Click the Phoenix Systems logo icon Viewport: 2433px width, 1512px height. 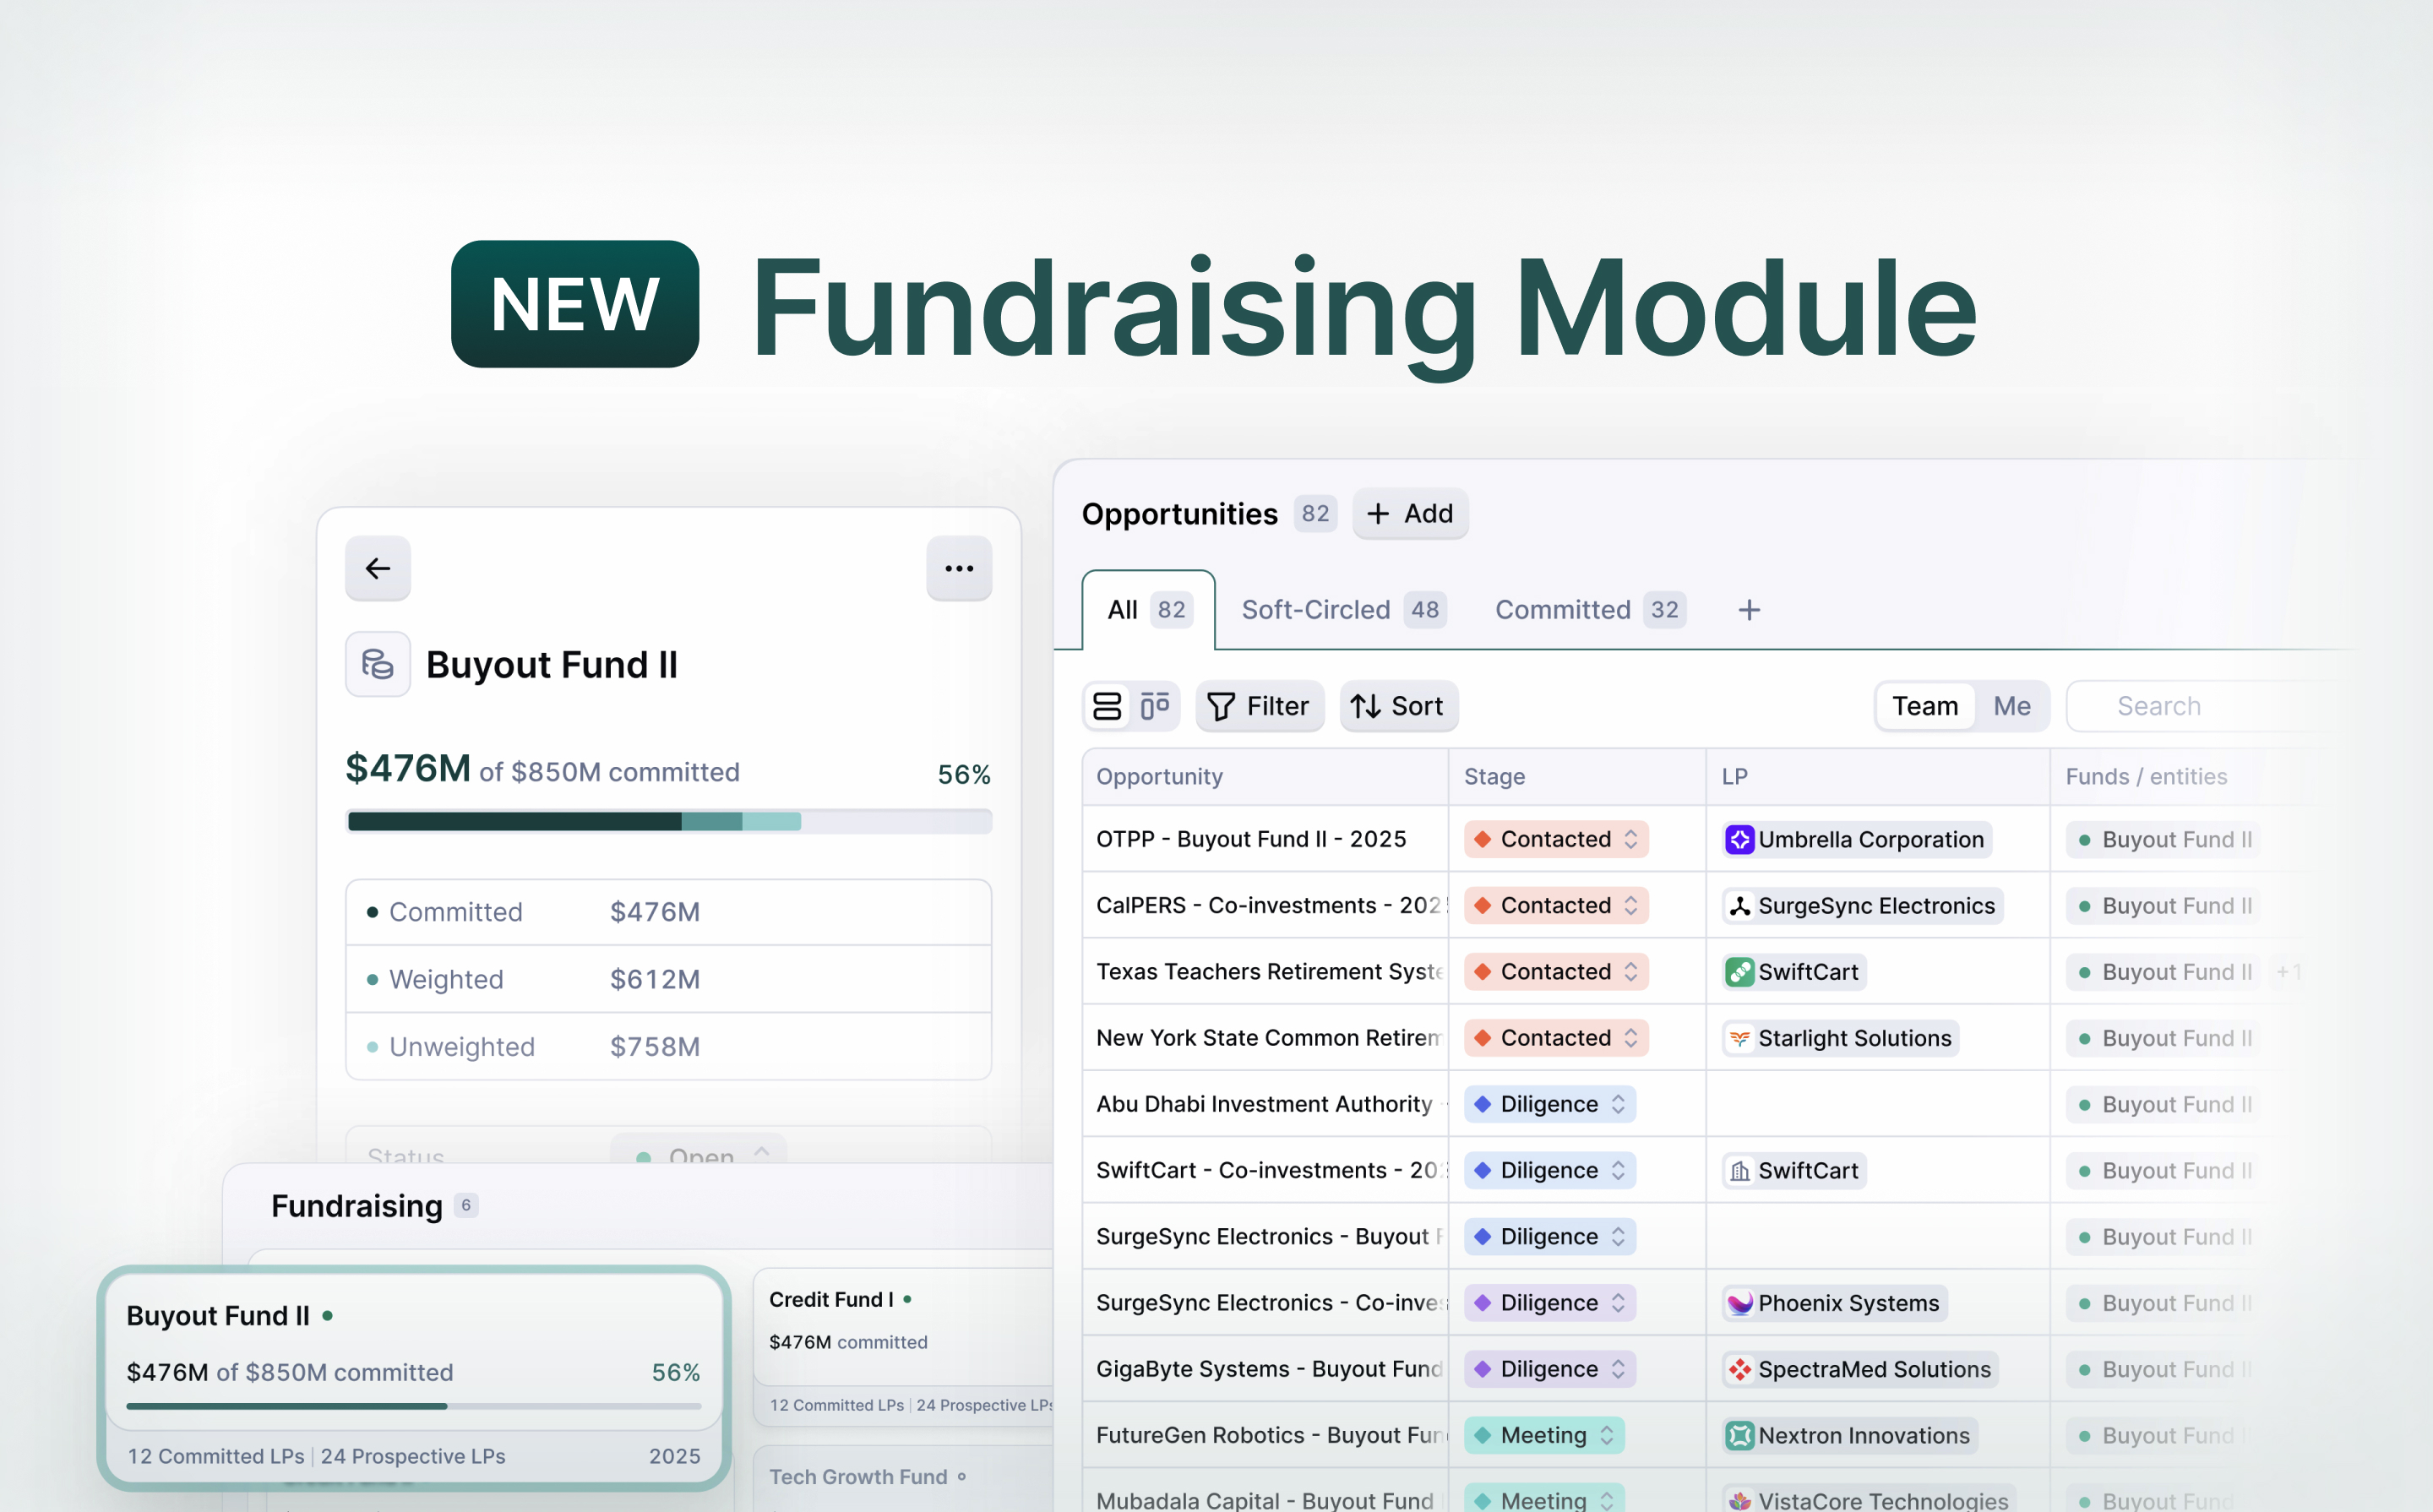tap(1740, 1303)
